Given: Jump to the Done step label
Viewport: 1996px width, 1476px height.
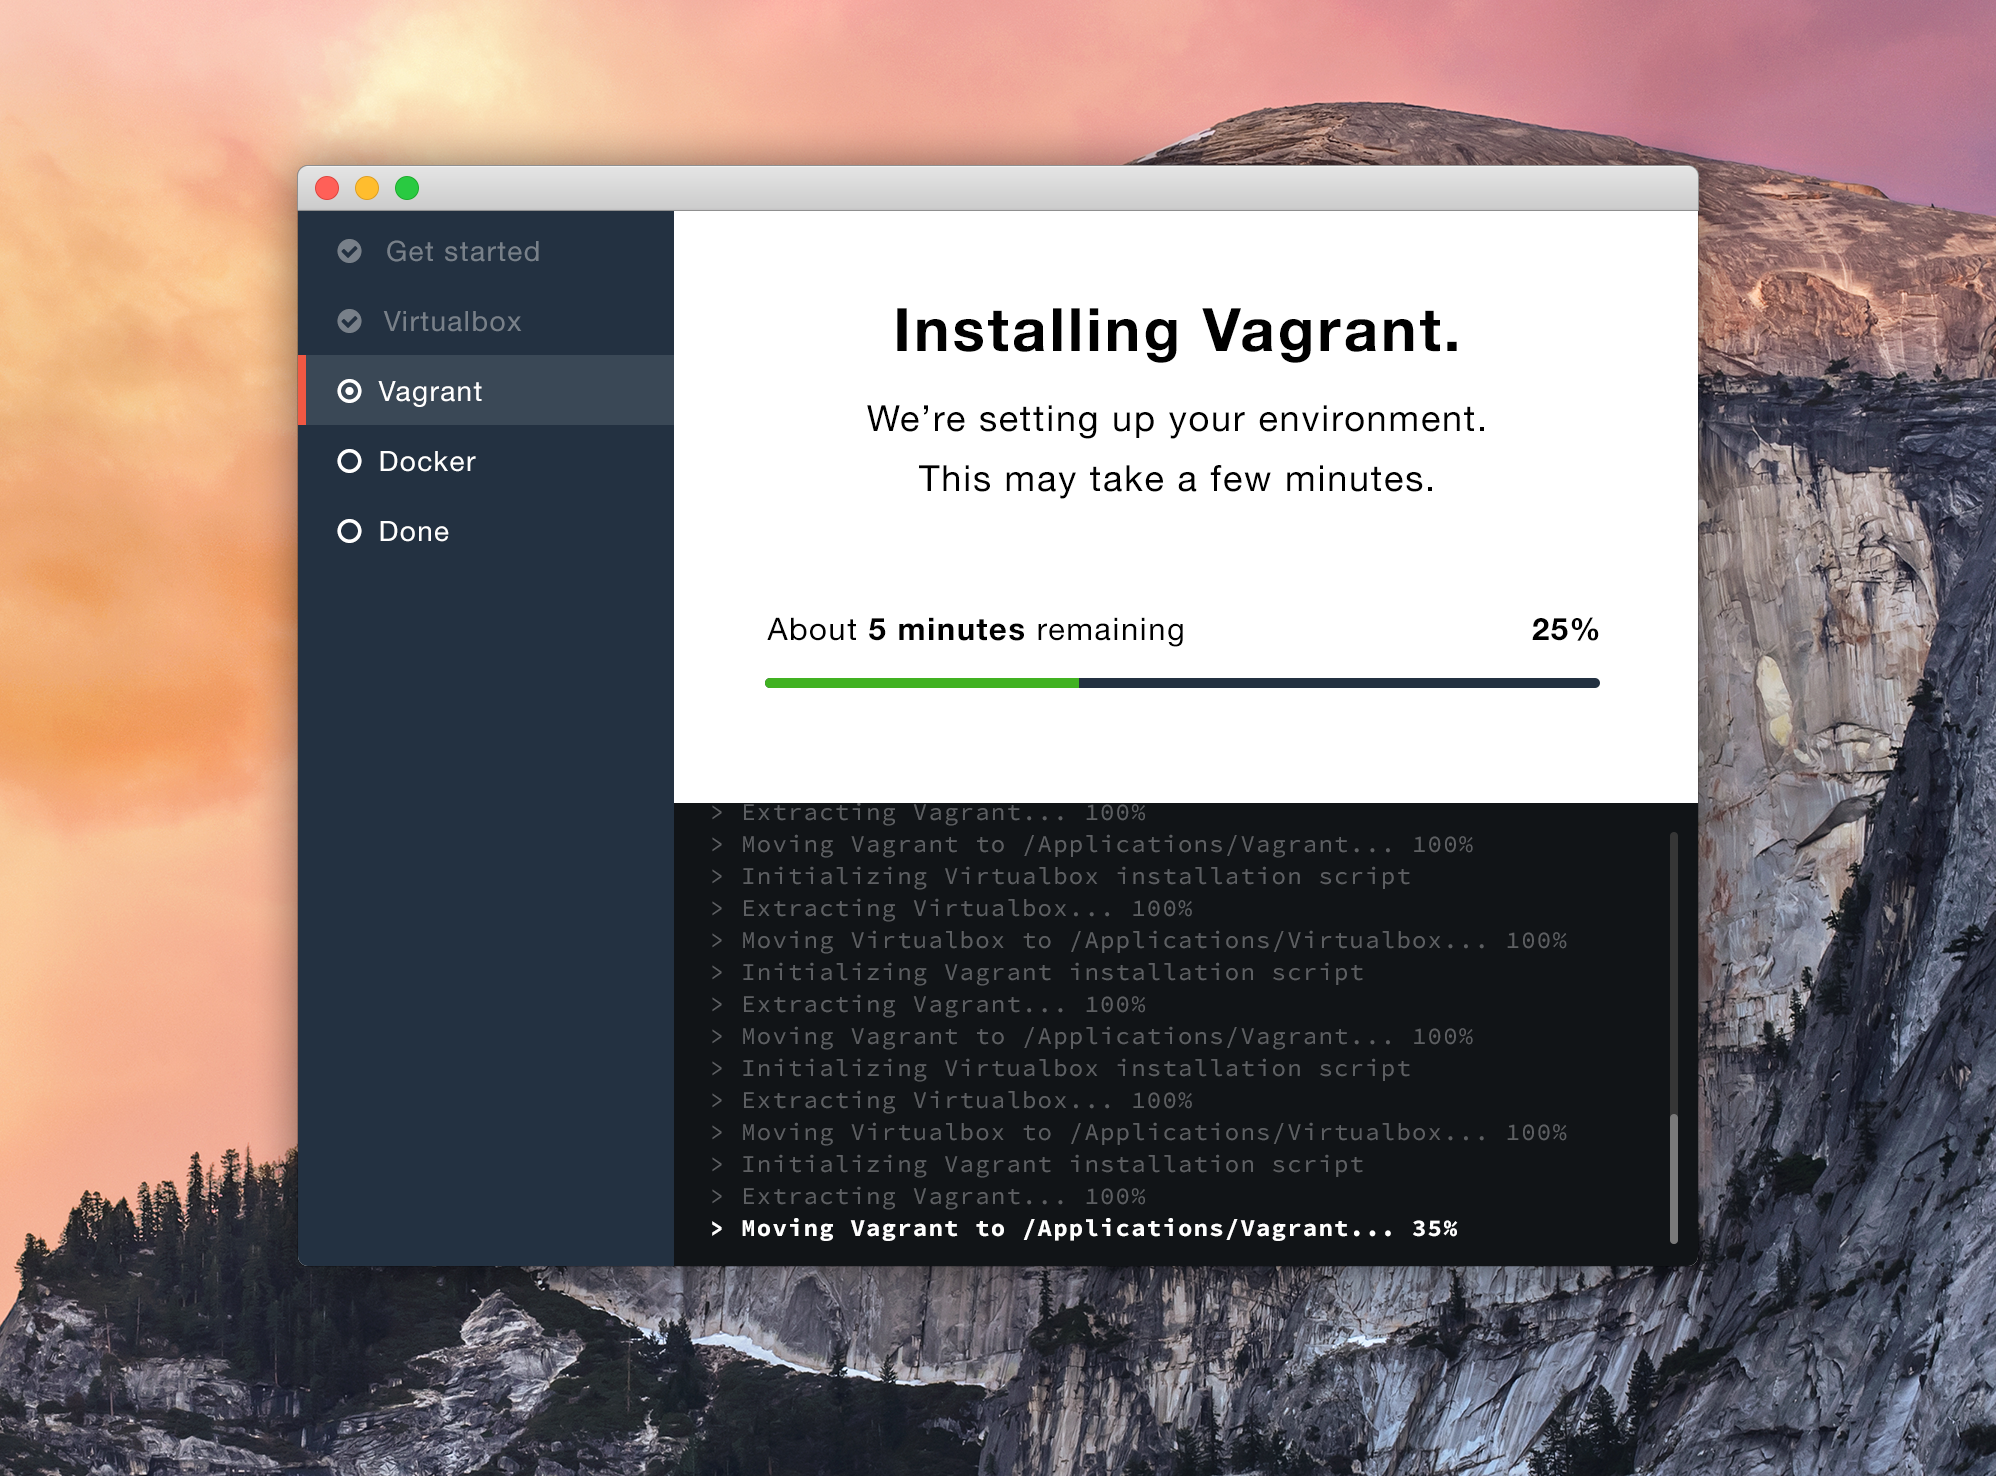Looking at the screenshot, I should (x=413, y=531).
